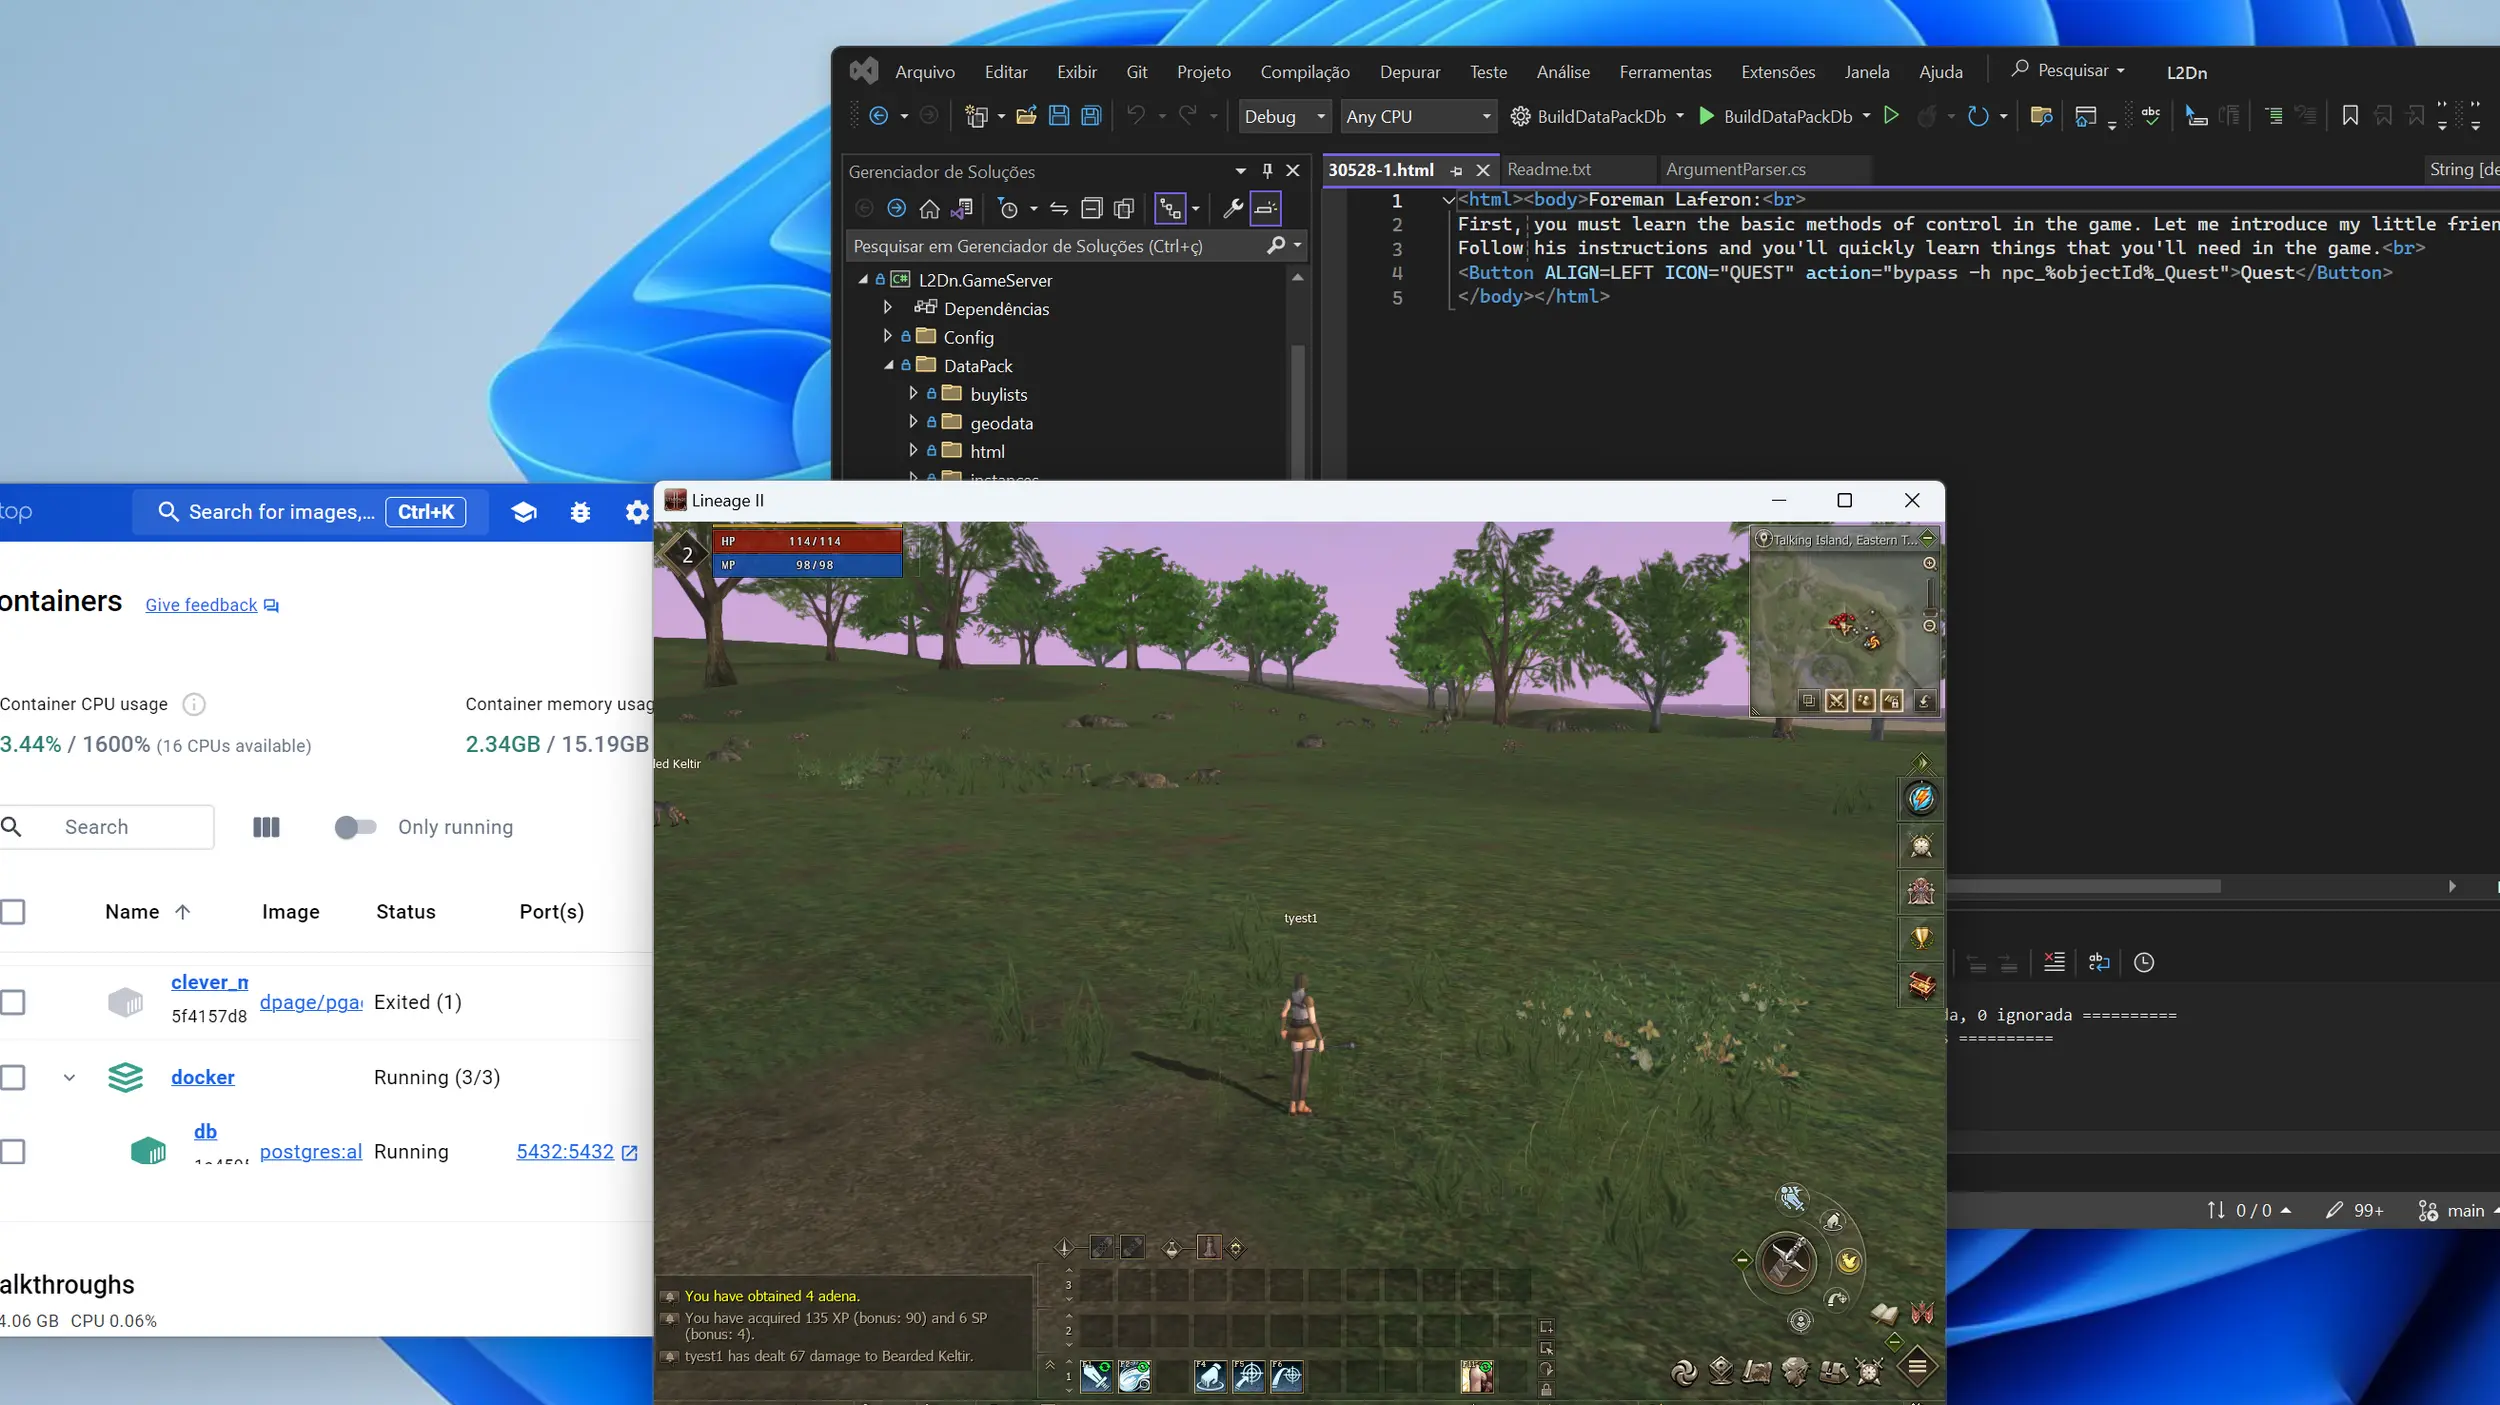Check the select-all checkbox in Docker containers header
The width and height of the screenshot is (2500, 1405).
13,912
